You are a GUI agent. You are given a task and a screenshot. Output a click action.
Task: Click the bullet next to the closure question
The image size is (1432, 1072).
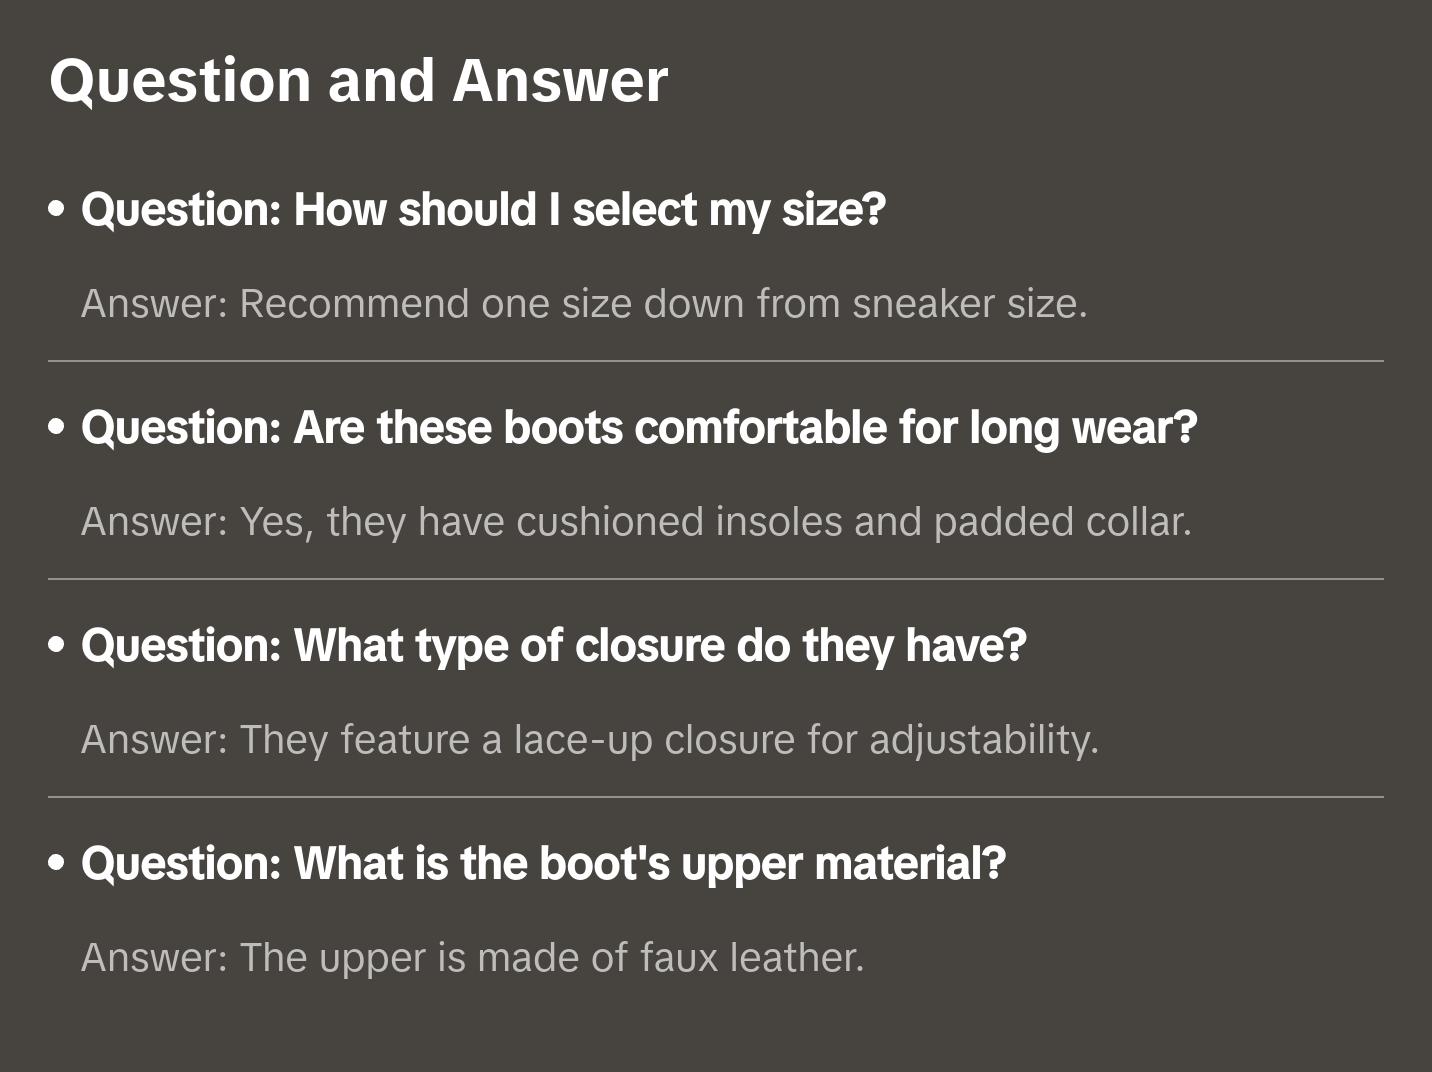57,645
